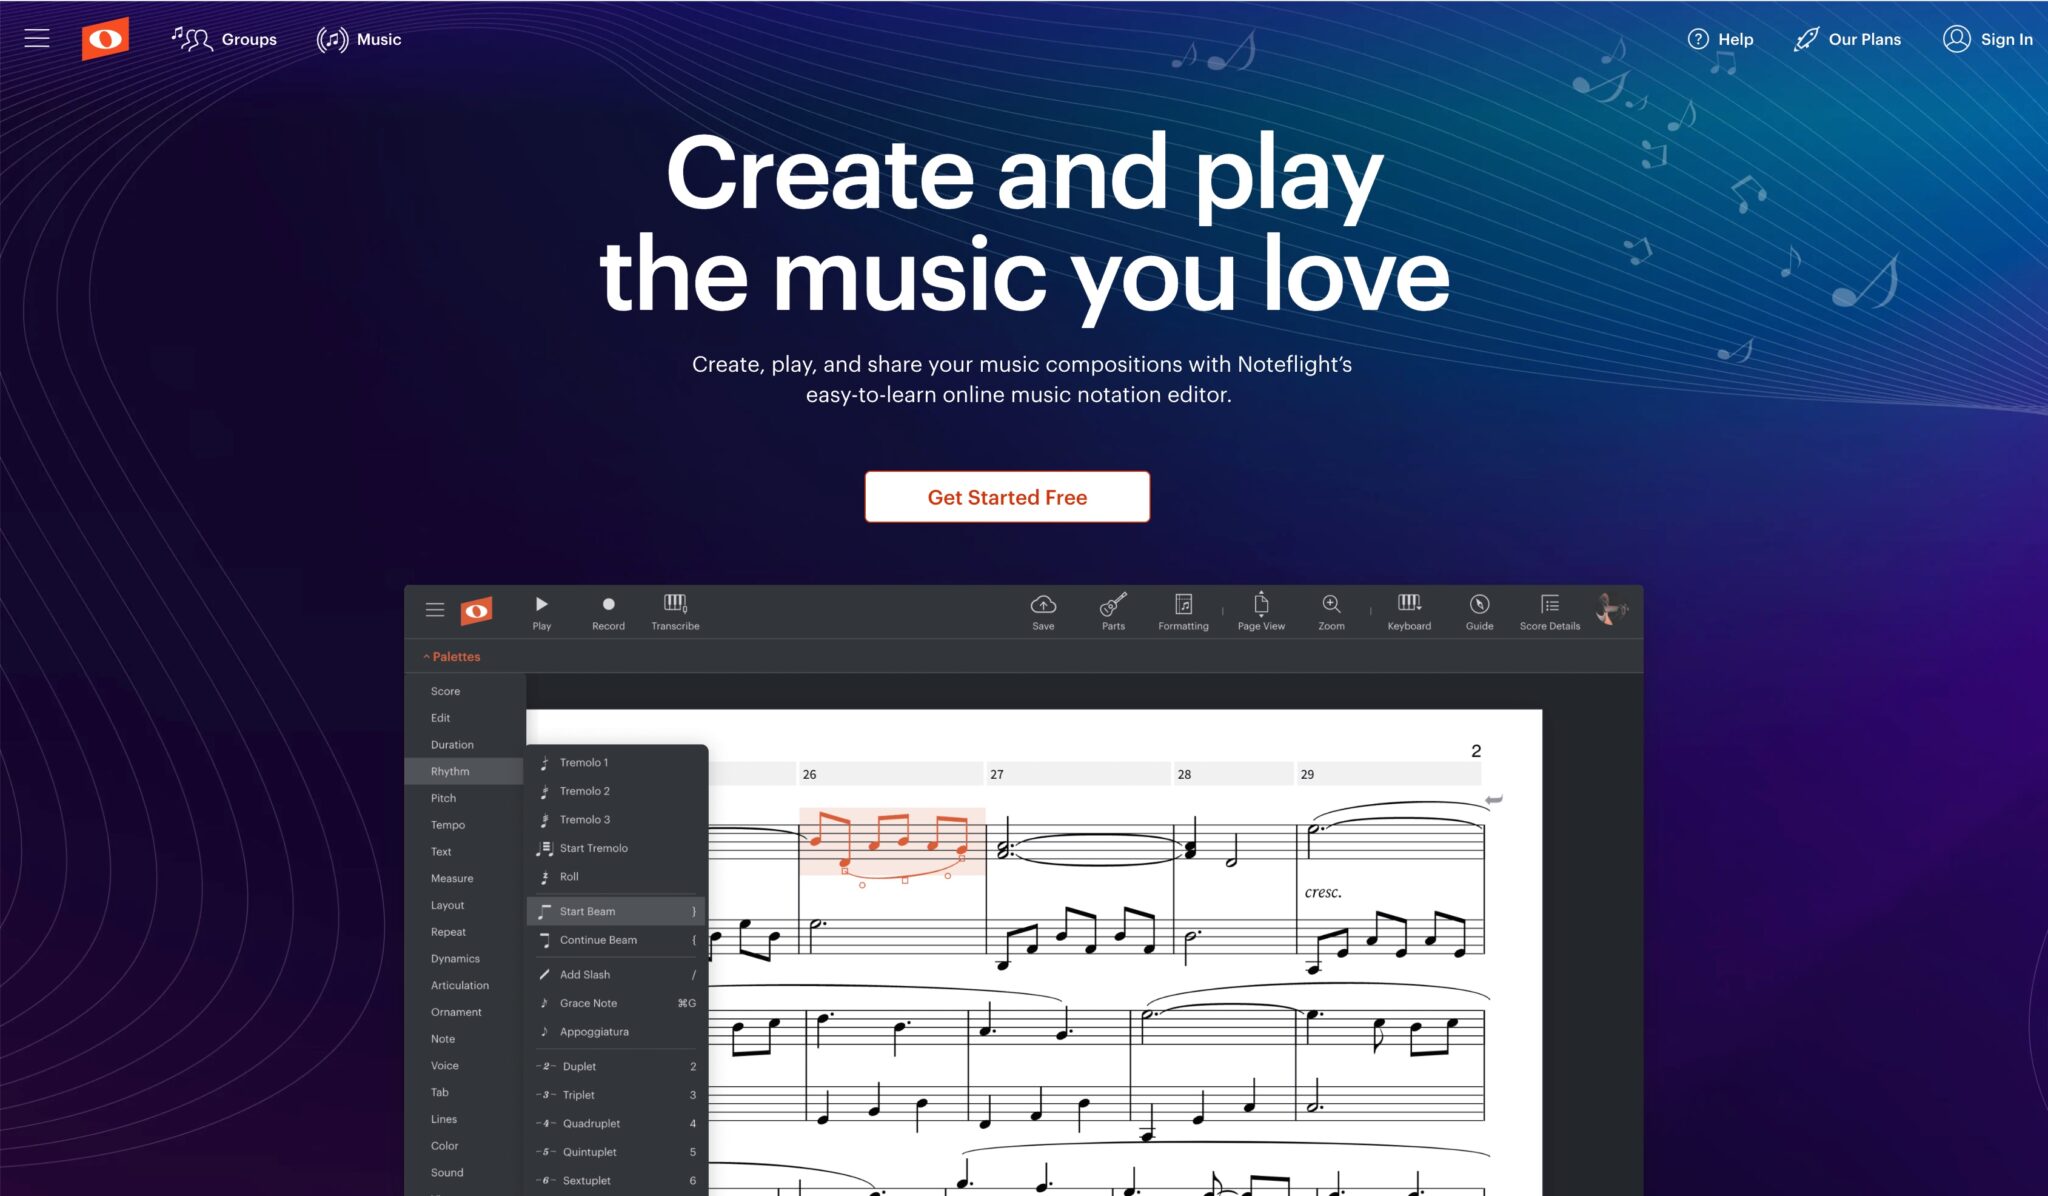Image resolution: width=2048 pixels, height=1196 pixels.
Task: Open the Duplet tuplet option
Action: pos(580,1066)
